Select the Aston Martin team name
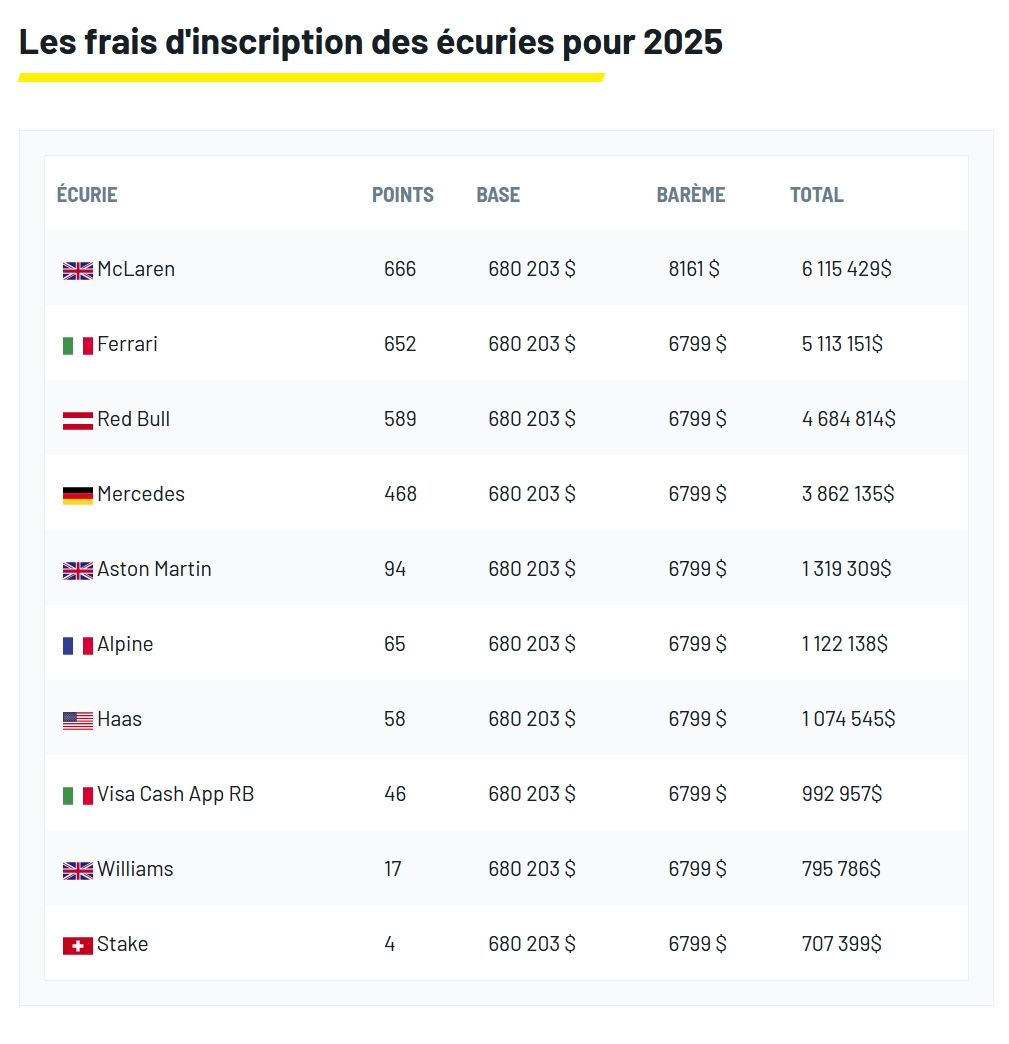Screen dimensions: 1009x1044 154,569
